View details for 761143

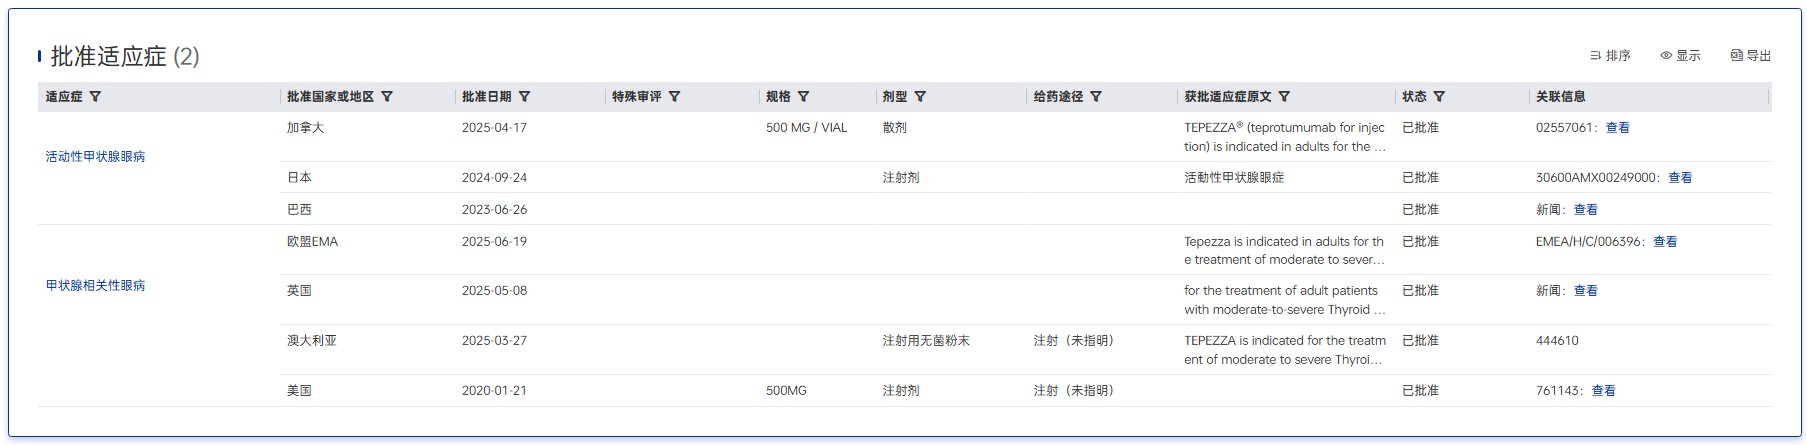[1603, 391]
